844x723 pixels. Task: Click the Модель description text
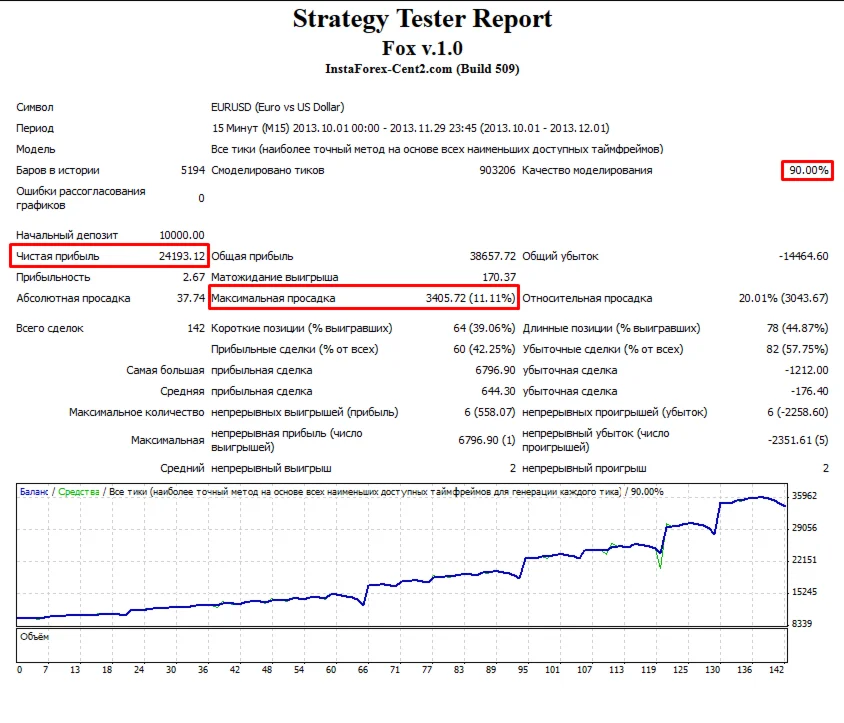click(x=437, y=149)
